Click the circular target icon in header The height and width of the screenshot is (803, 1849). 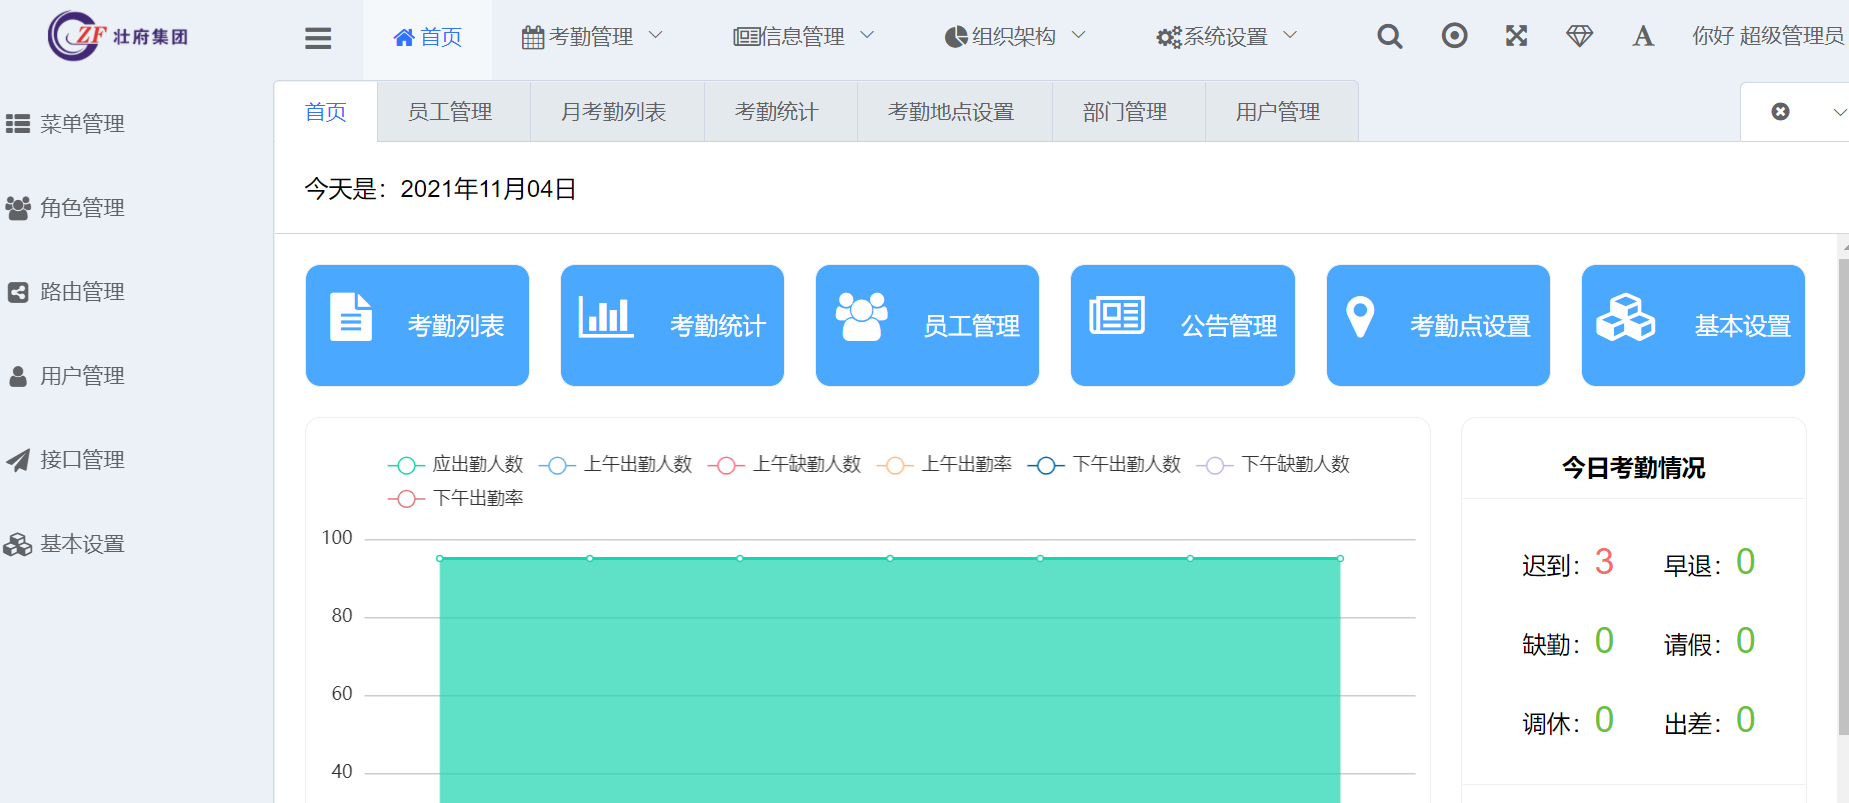pyautogui.click(x=1454, y=37)
